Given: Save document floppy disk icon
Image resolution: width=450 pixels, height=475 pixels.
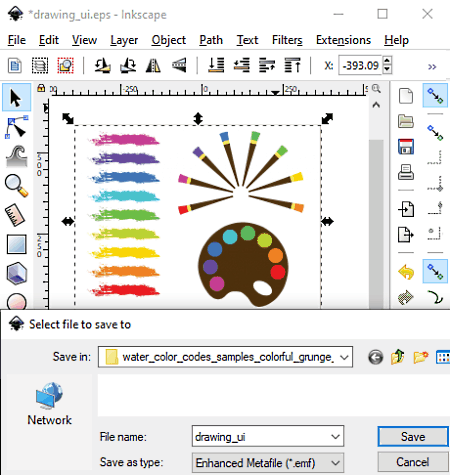Looking at the screenshot, I should click(x=406, y=146).
